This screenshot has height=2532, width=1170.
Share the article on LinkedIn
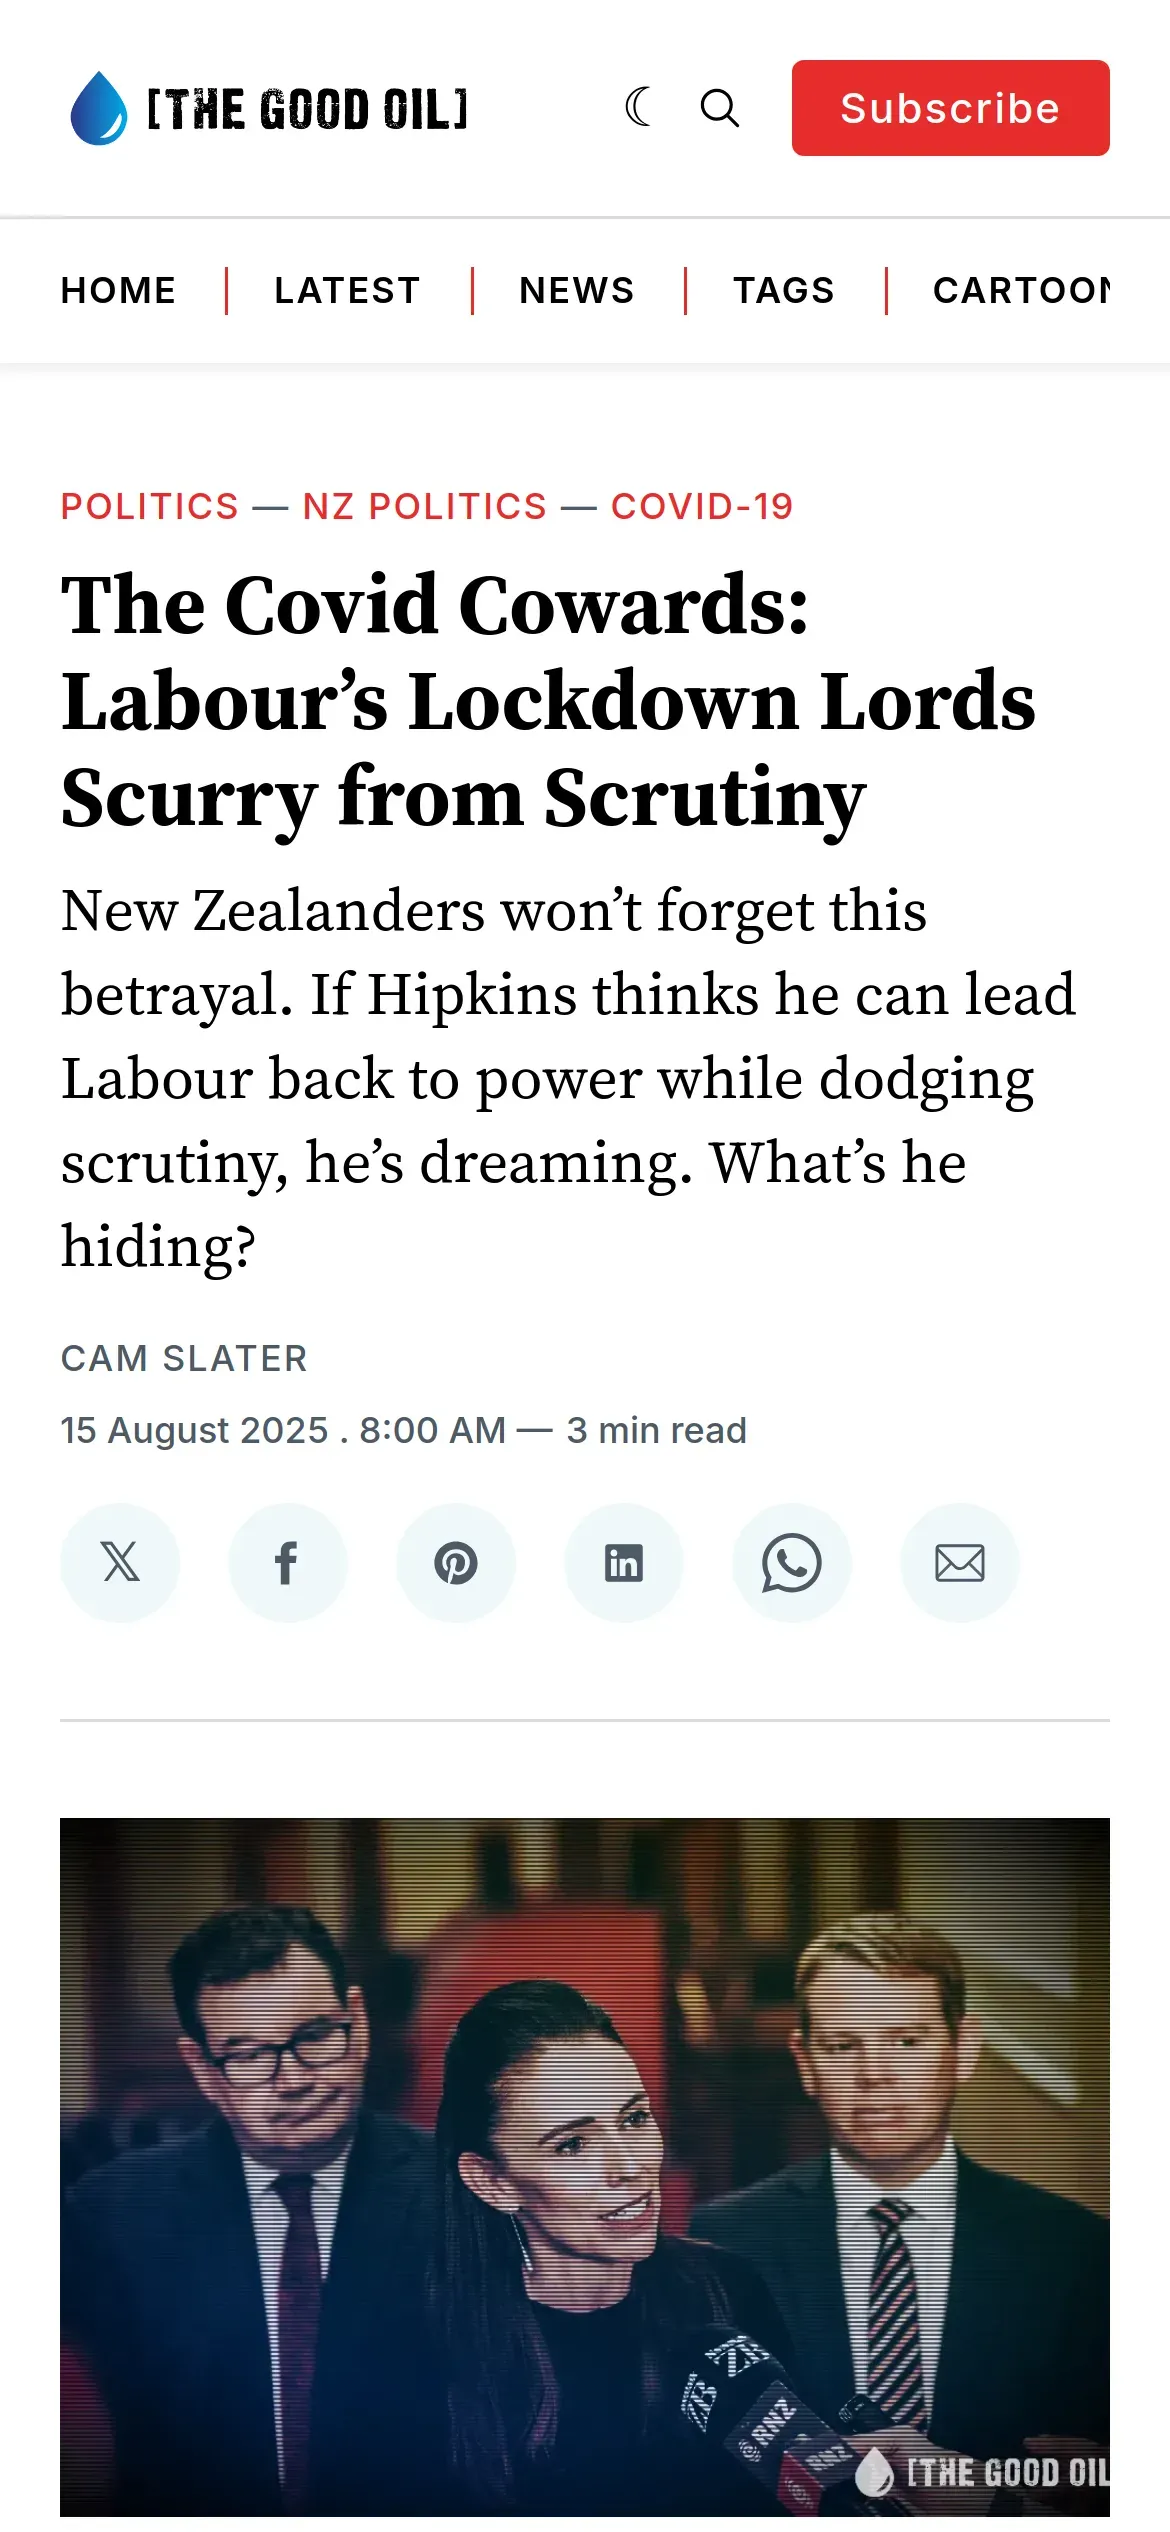tap(624, 1562)
